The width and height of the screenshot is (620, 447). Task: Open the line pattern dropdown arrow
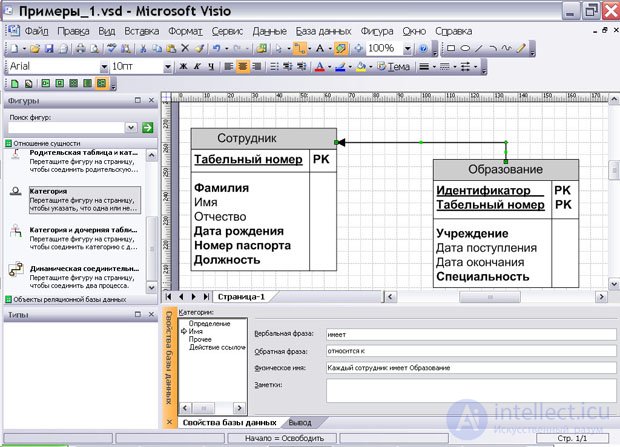pyautogui.click(x=455, y=67)
